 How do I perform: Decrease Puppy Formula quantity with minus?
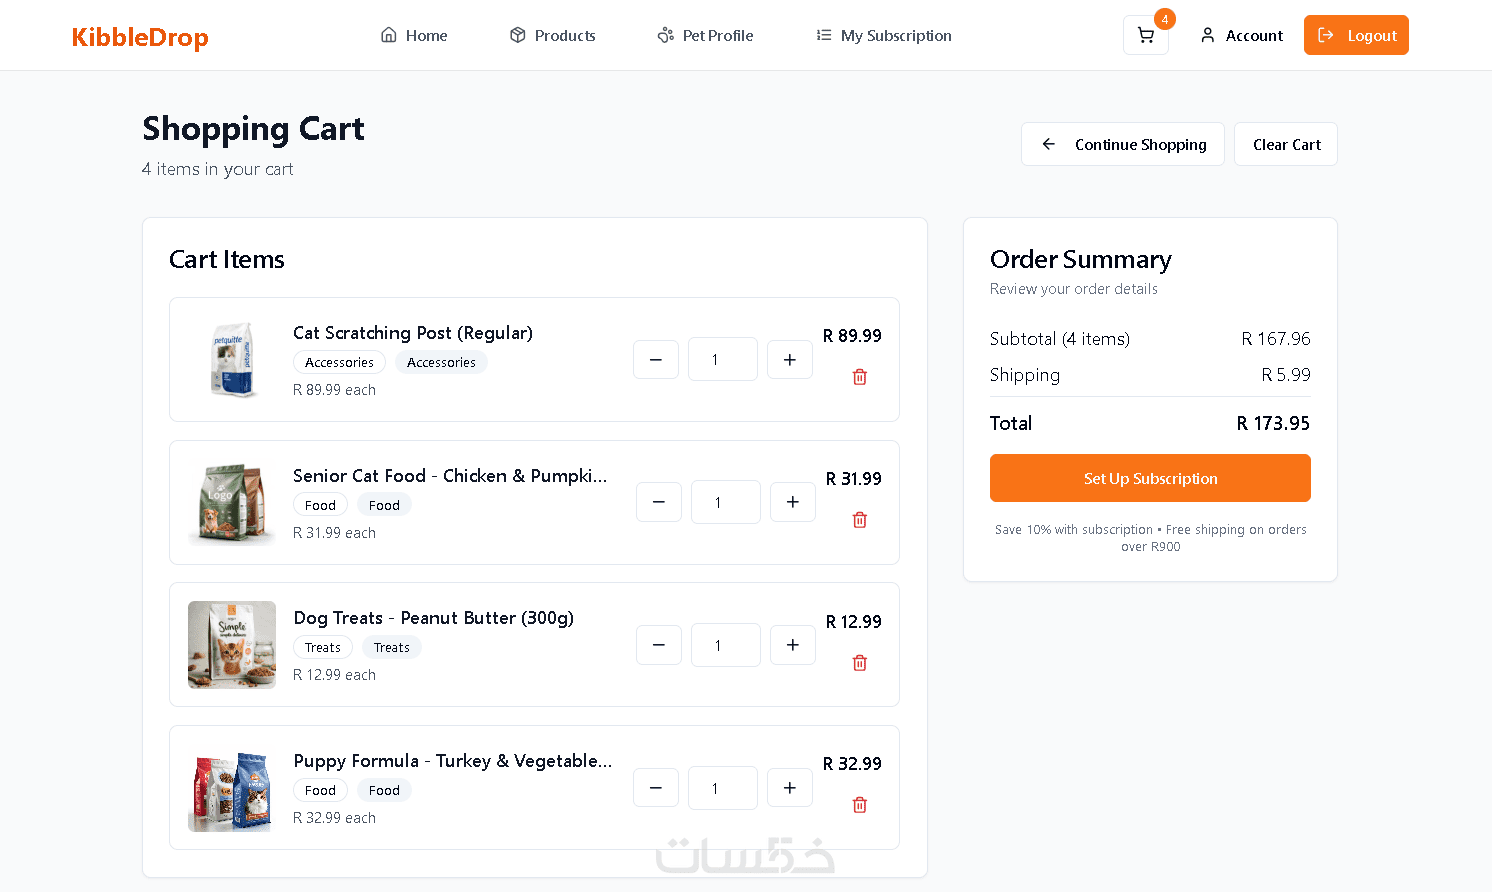click(x=656, y=788)
